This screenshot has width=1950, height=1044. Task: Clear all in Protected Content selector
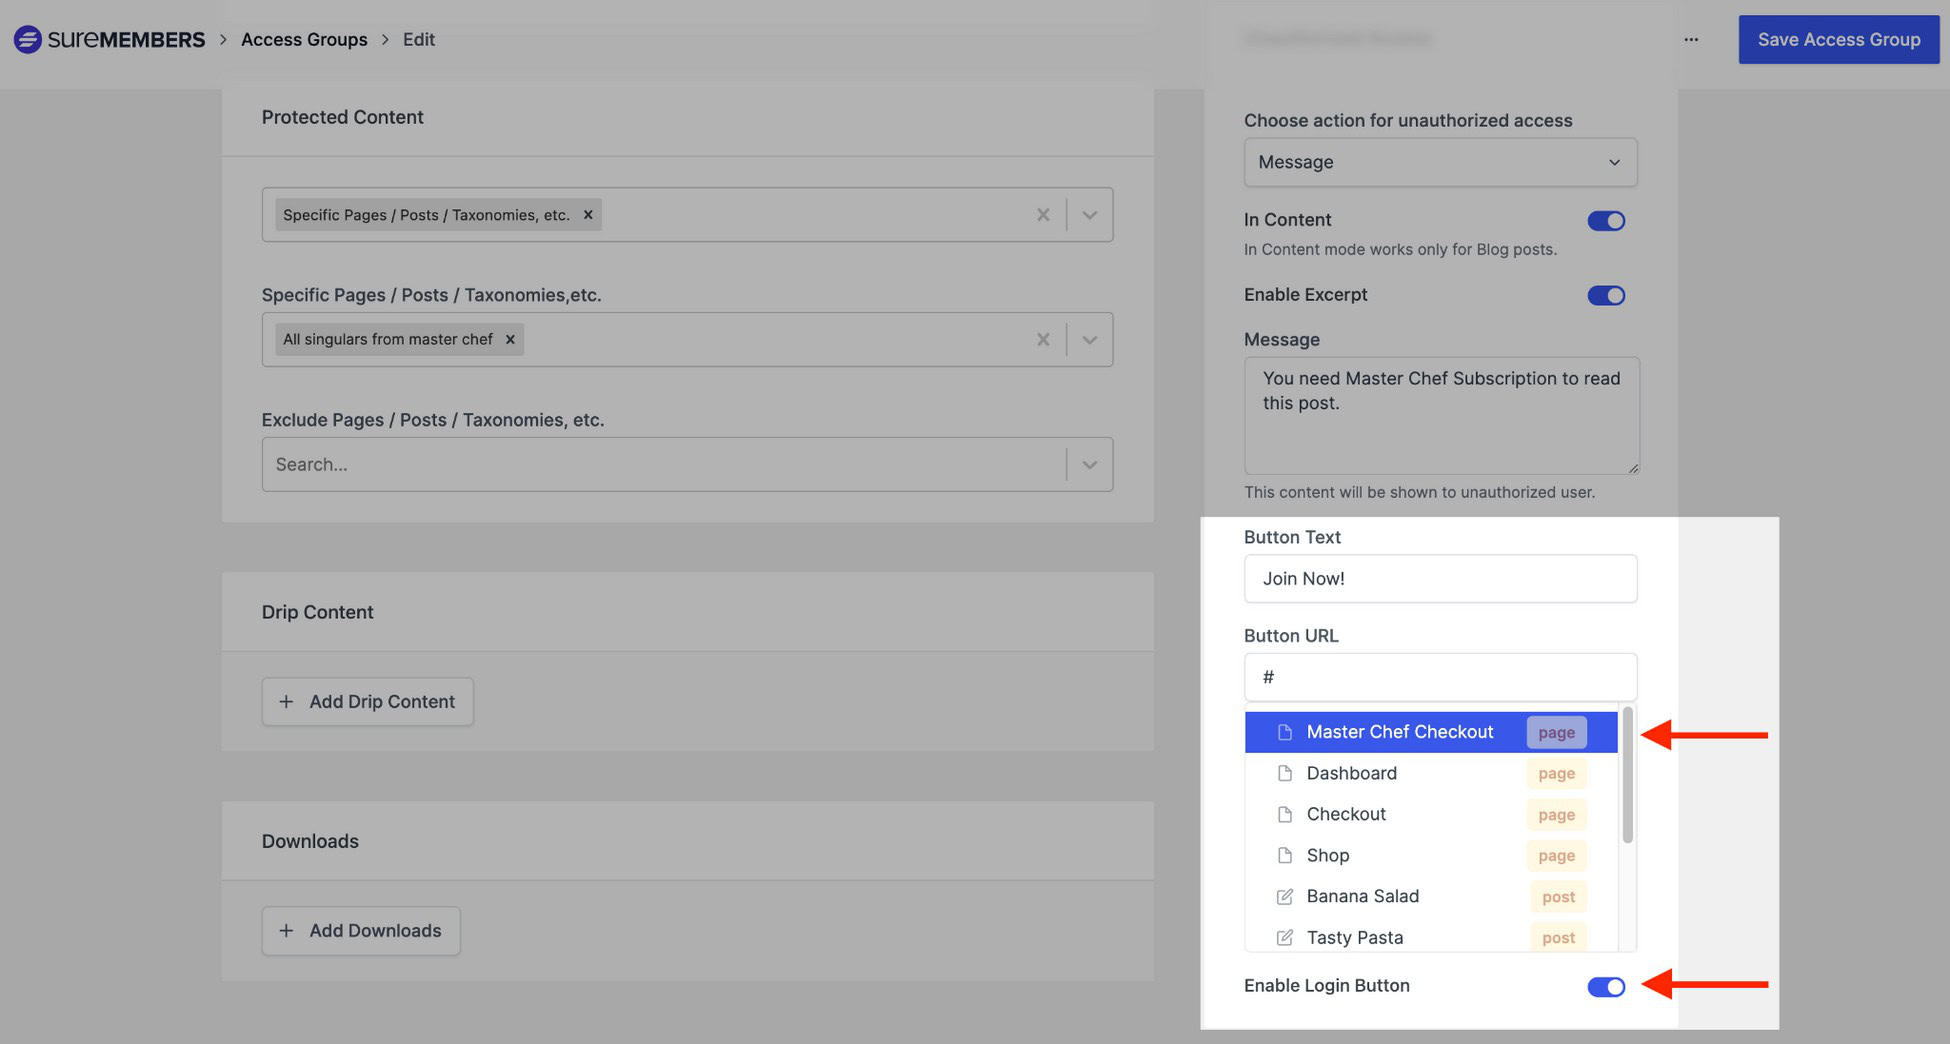[1043, 215]
